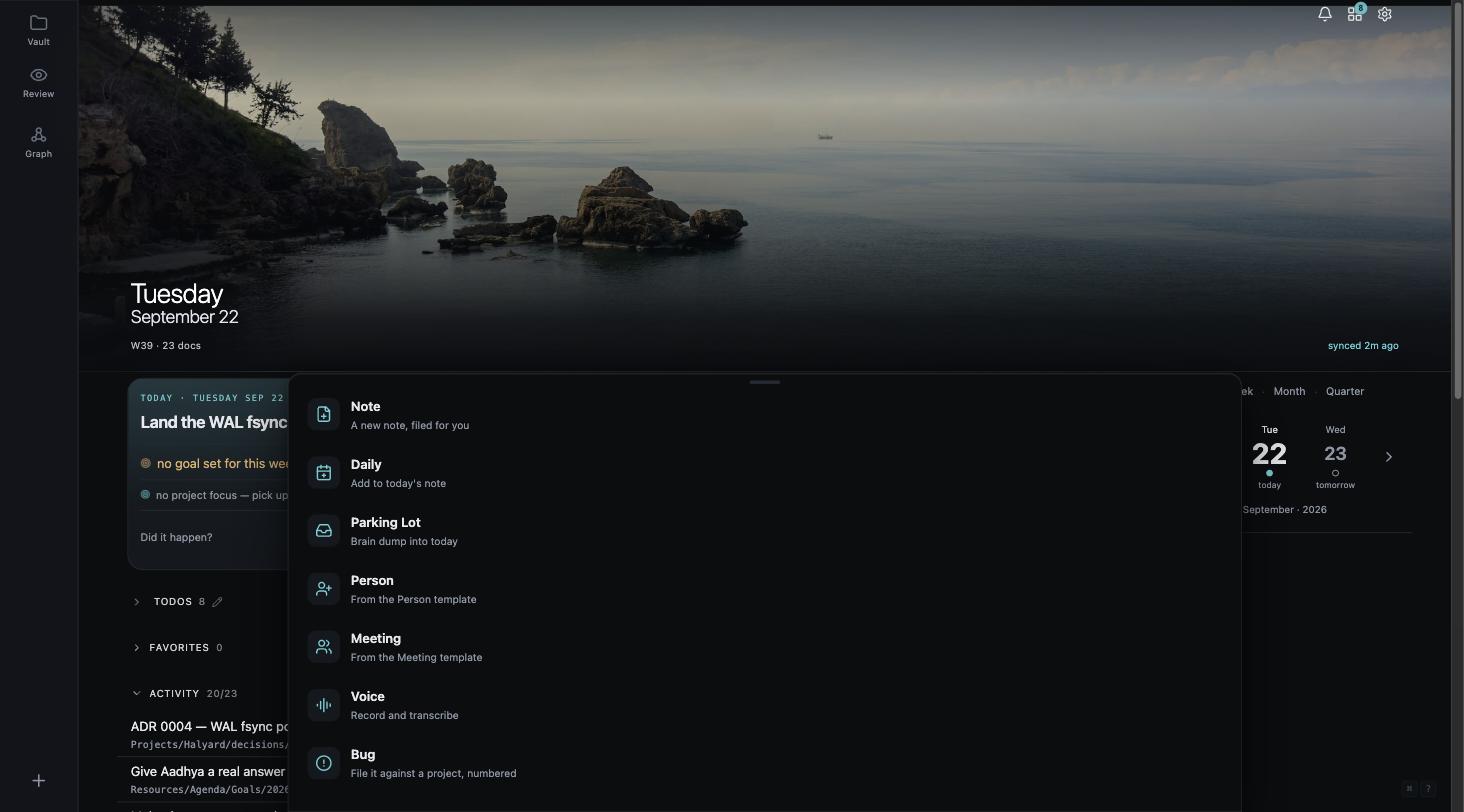Choose Meeting from the Meeting template
The width and height of the screenshot is (1464, 812).
764,647
